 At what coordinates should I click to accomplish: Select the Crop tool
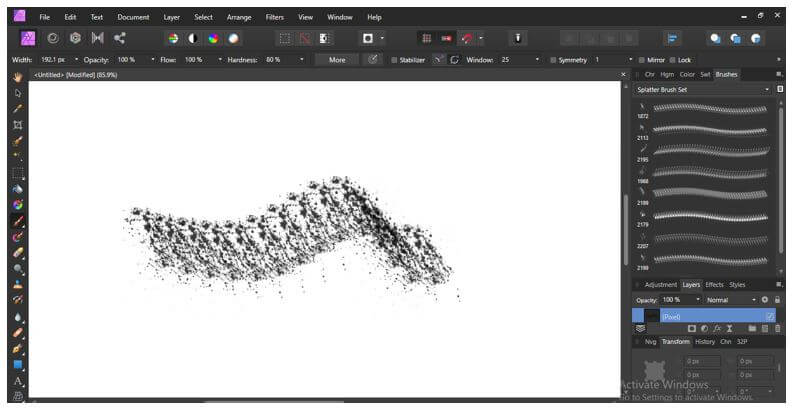click(x=18, y=125)
